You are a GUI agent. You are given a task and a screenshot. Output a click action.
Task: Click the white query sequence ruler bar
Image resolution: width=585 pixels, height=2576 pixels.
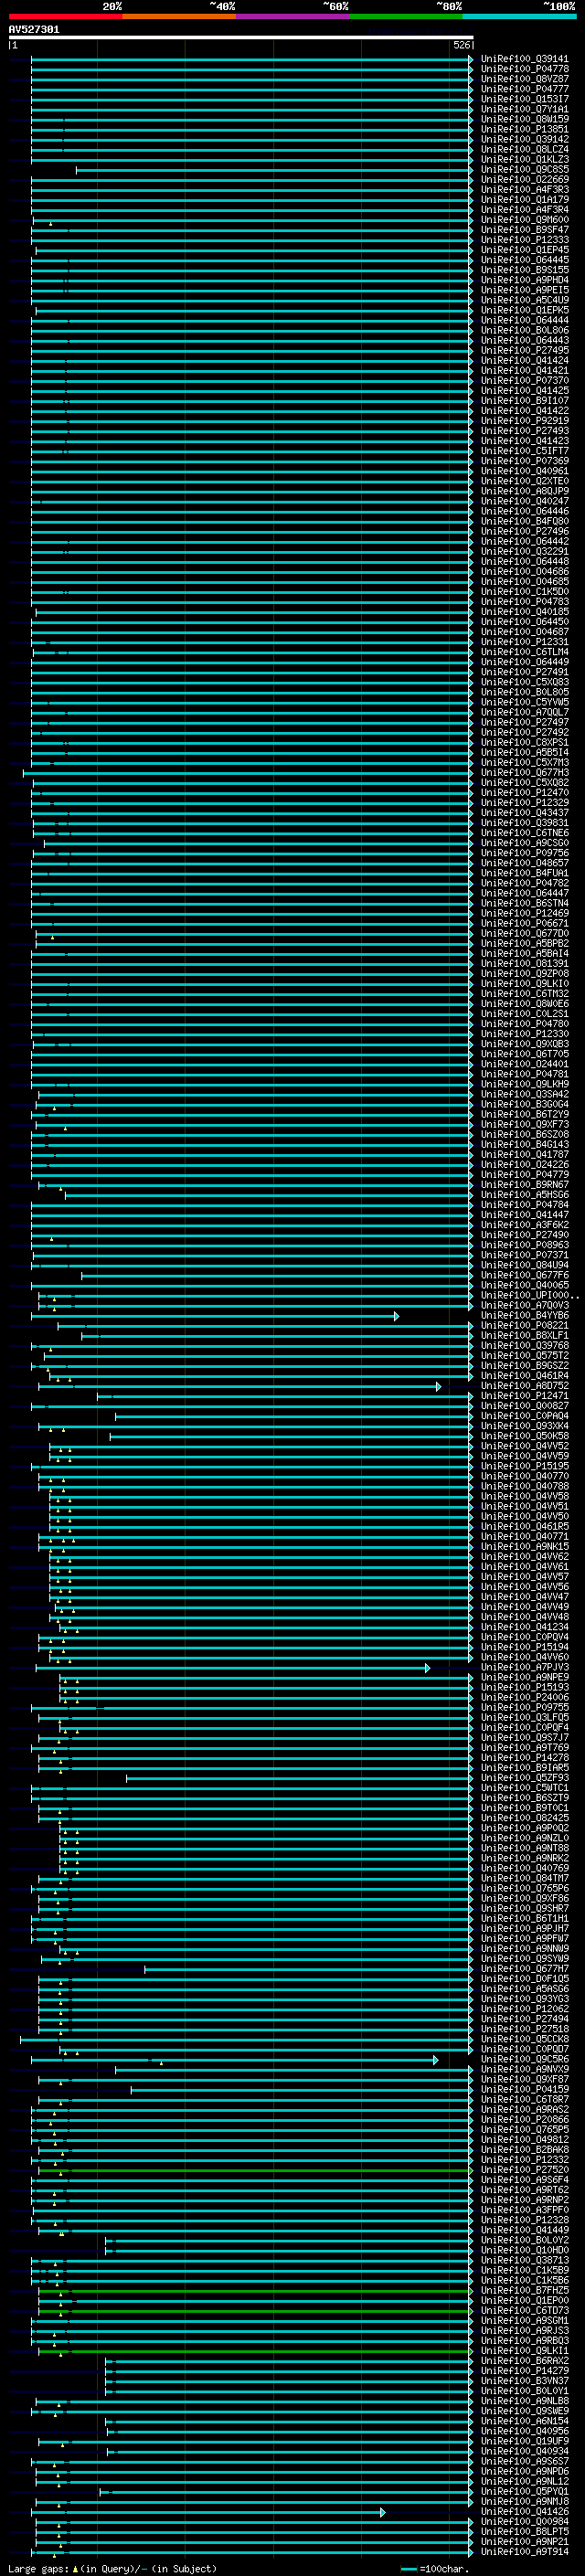coord(241,38)
